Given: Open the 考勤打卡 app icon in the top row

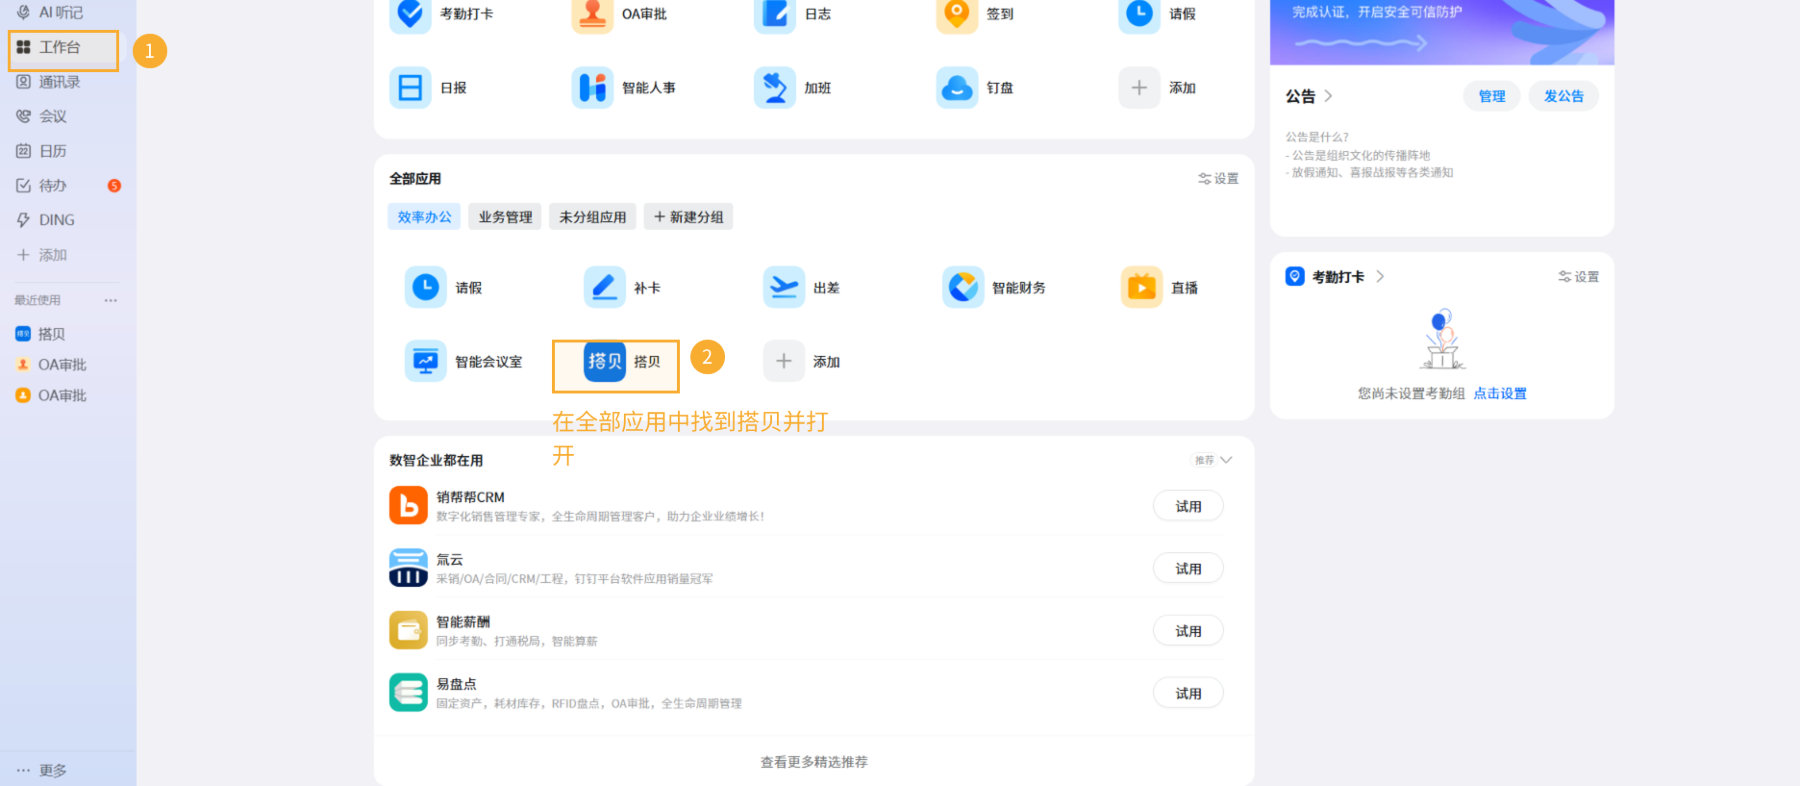Looking at the screenshot, I should tap(410, 14).
